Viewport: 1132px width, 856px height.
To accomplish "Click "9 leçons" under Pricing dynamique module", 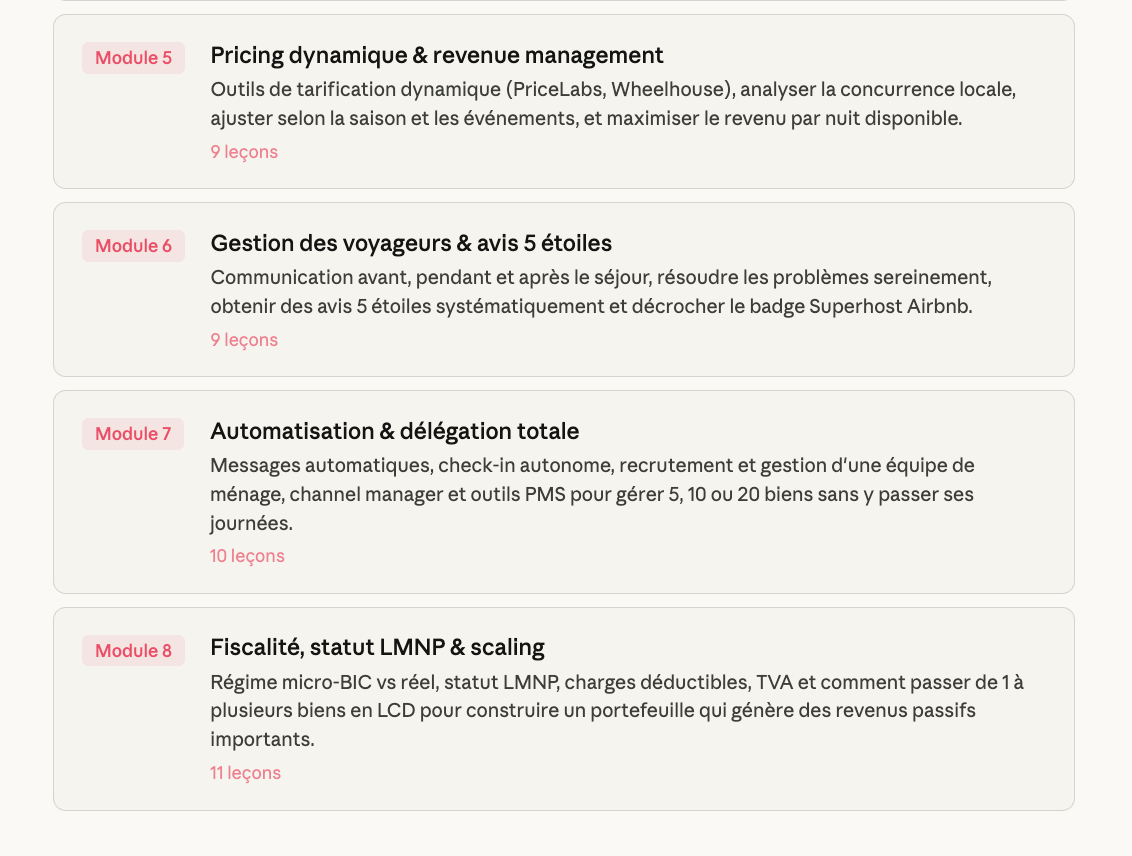I will [x=244, y=152].
